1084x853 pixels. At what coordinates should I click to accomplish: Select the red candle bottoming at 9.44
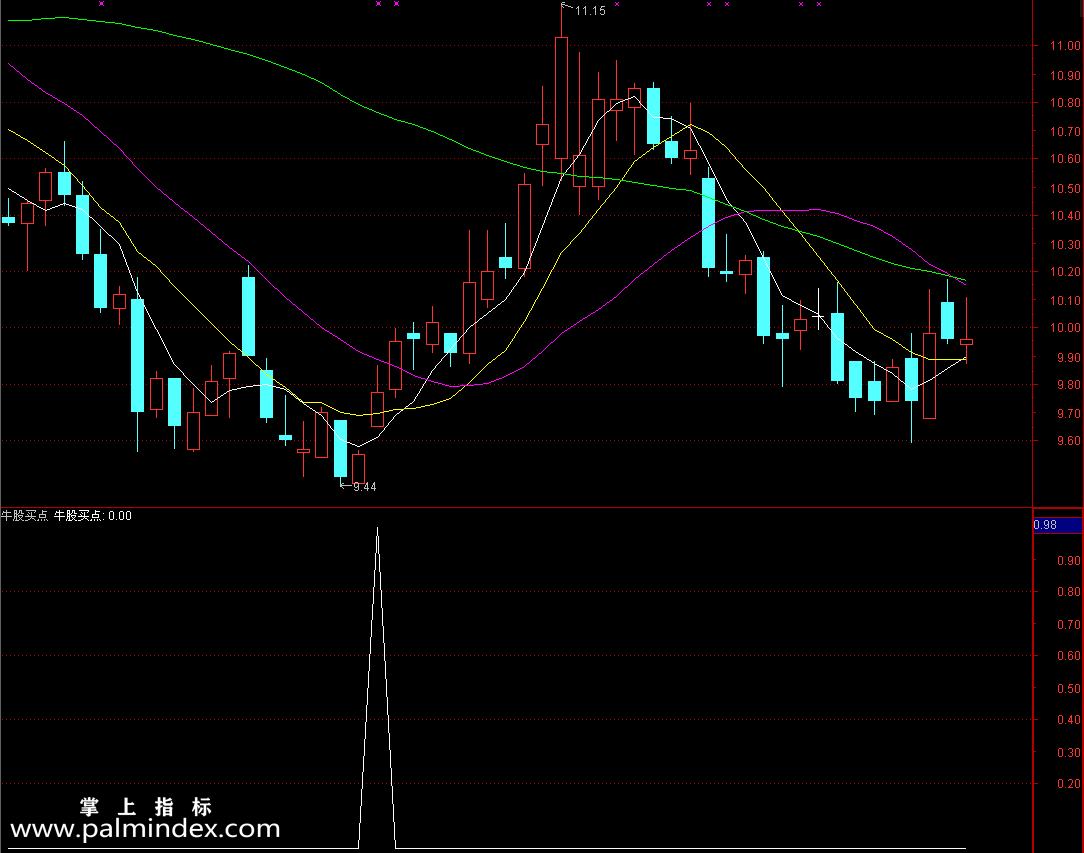point(358,468)
